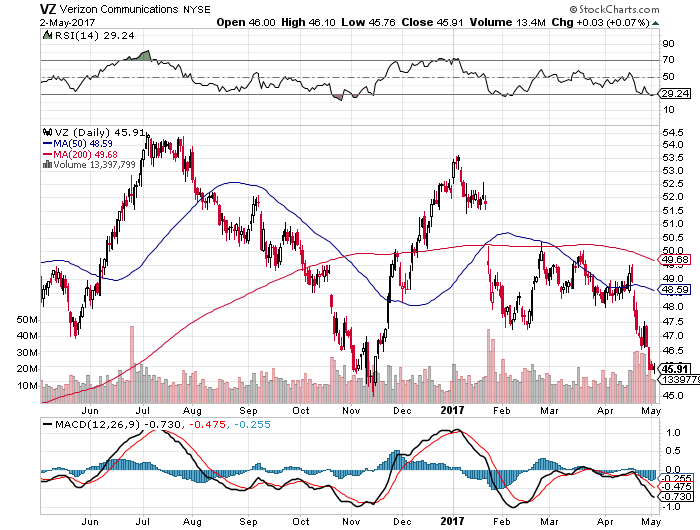Click the May label below the MACD panel
Screen dimensions: 700x530
click(650, 521)
